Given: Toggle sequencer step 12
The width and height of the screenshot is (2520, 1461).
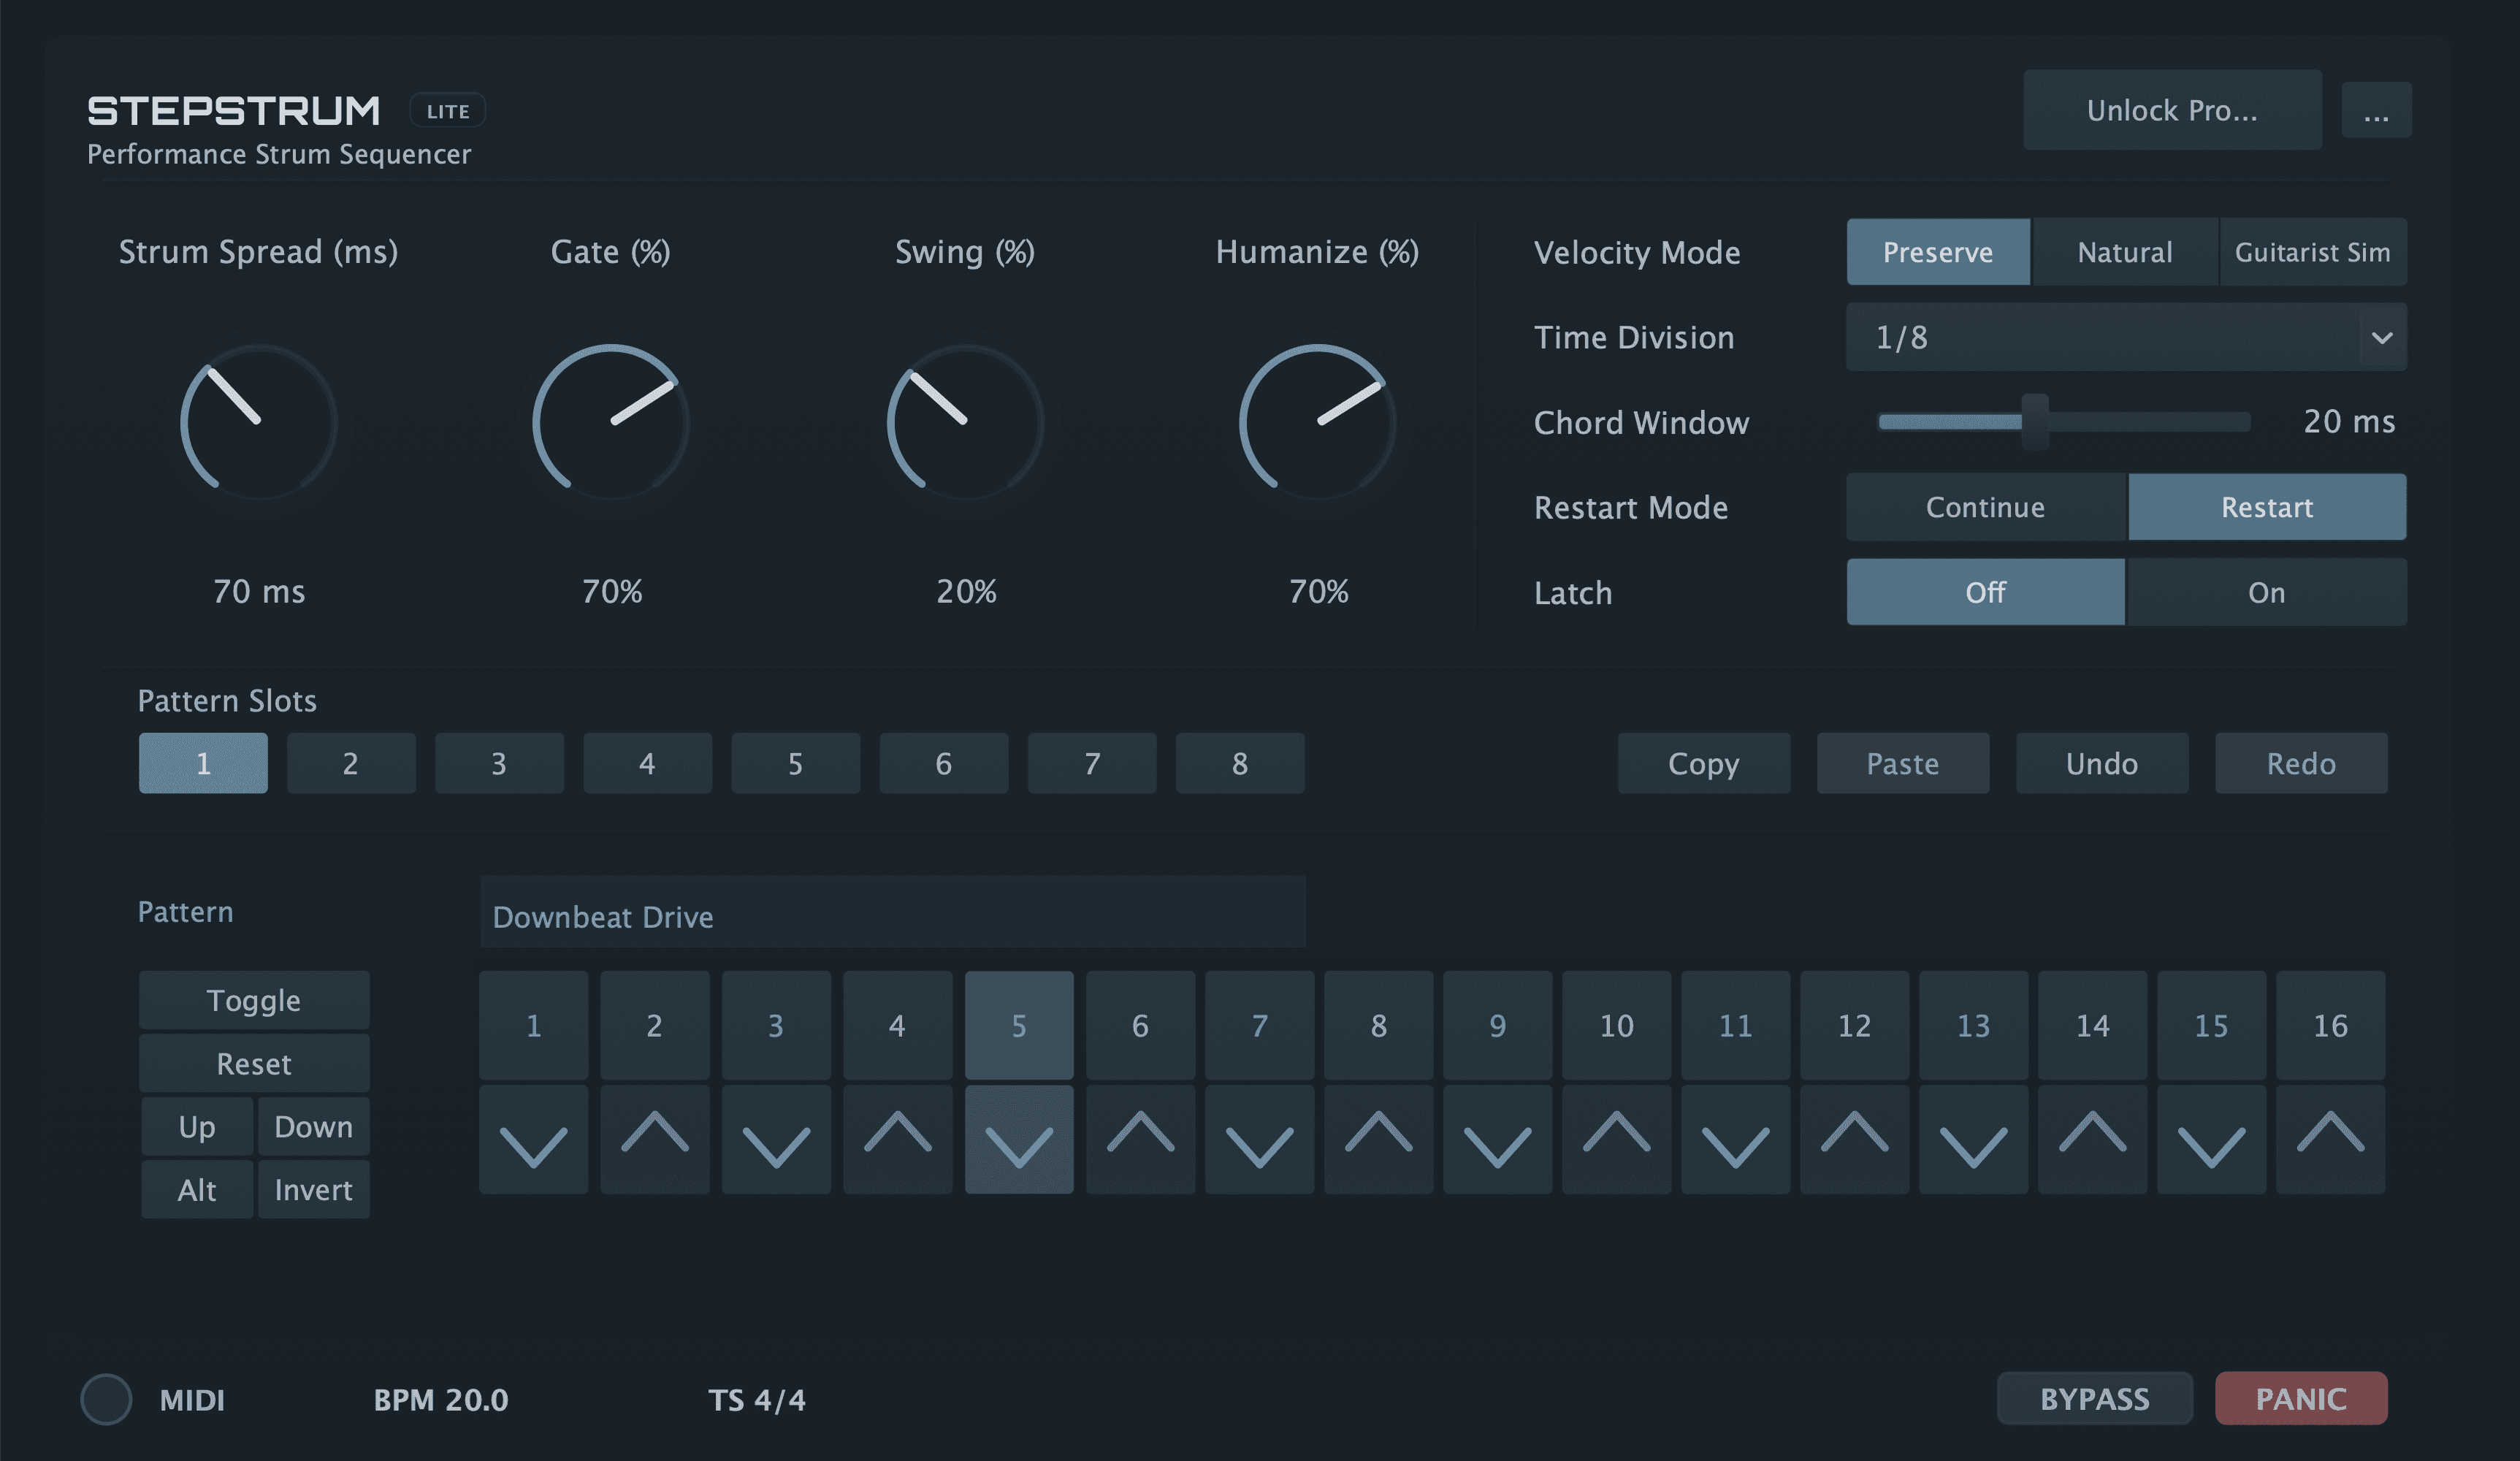Looking at the screenshot, I should (1854, 1025).
